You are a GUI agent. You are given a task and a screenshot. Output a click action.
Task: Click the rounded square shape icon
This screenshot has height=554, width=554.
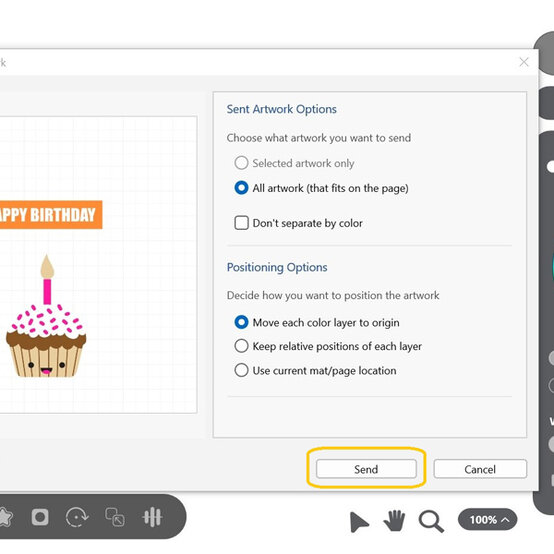point(40,517)
